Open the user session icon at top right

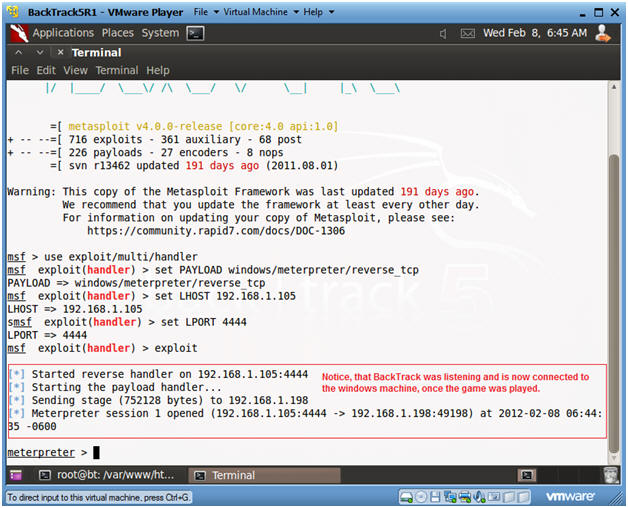(603, 33)
